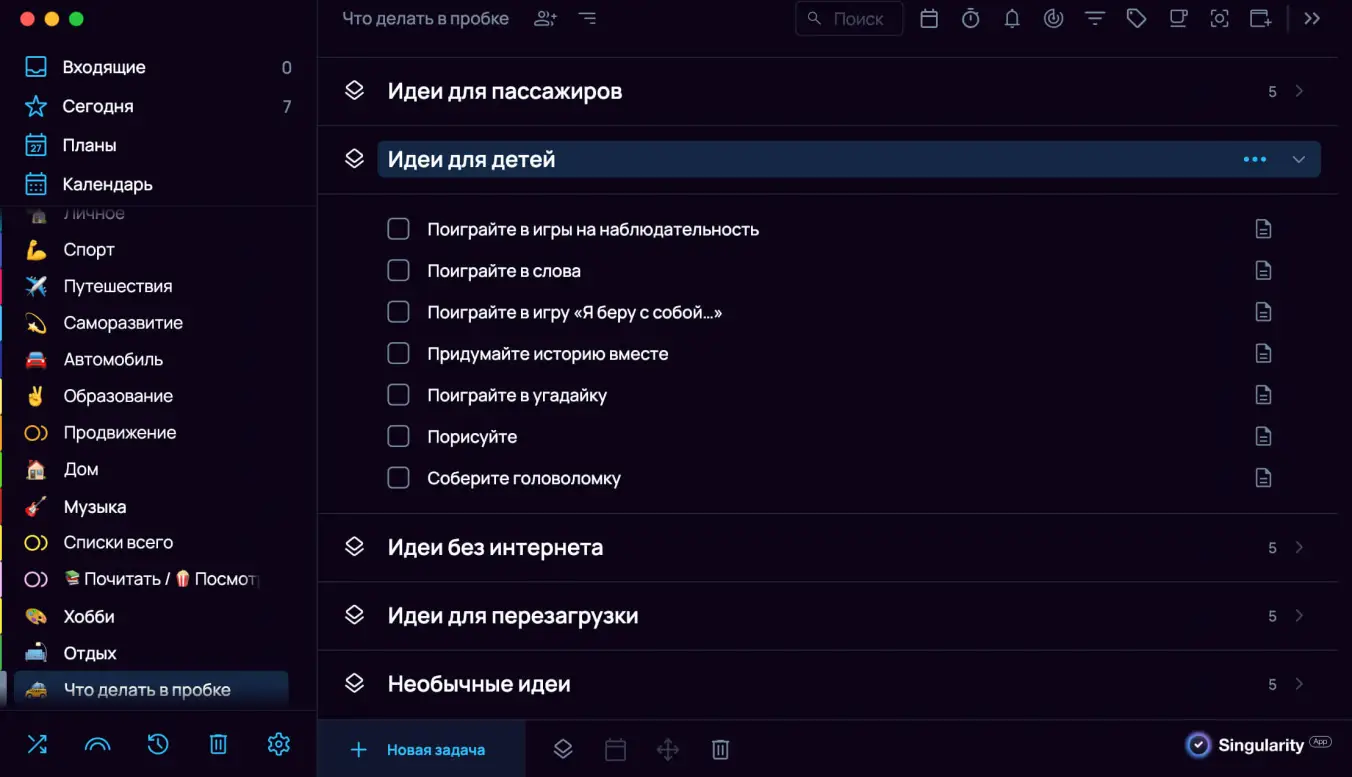Click the 'Новая задача' button
The width and height of the screenshot is (1352, 777).
tap(420, 748)
